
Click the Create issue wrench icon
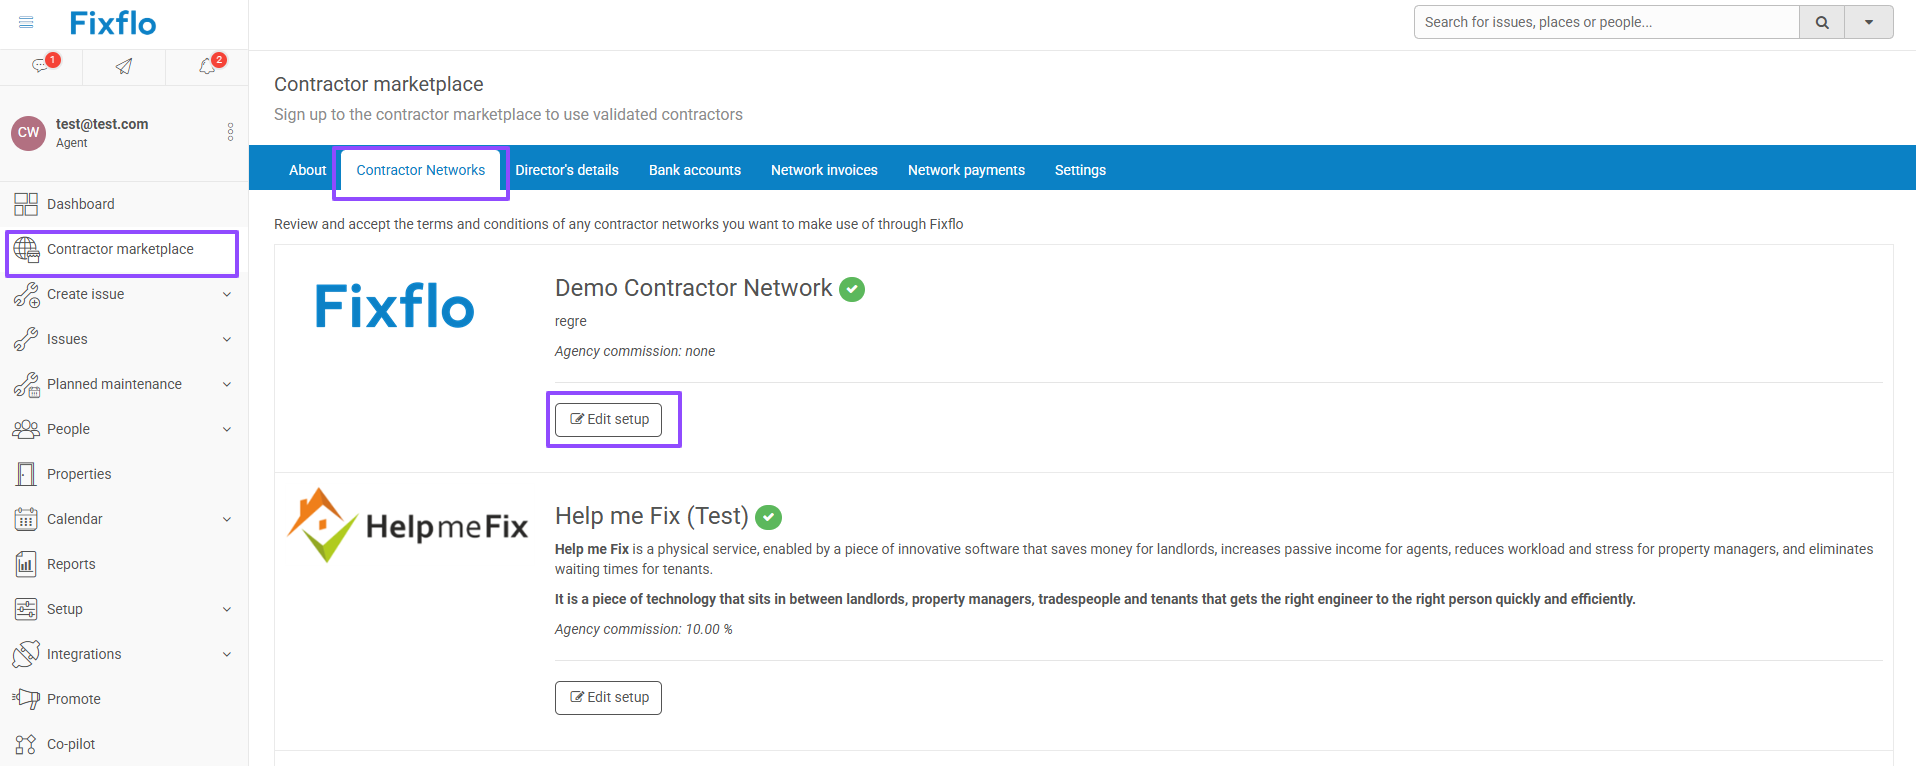tap(26, 294)
